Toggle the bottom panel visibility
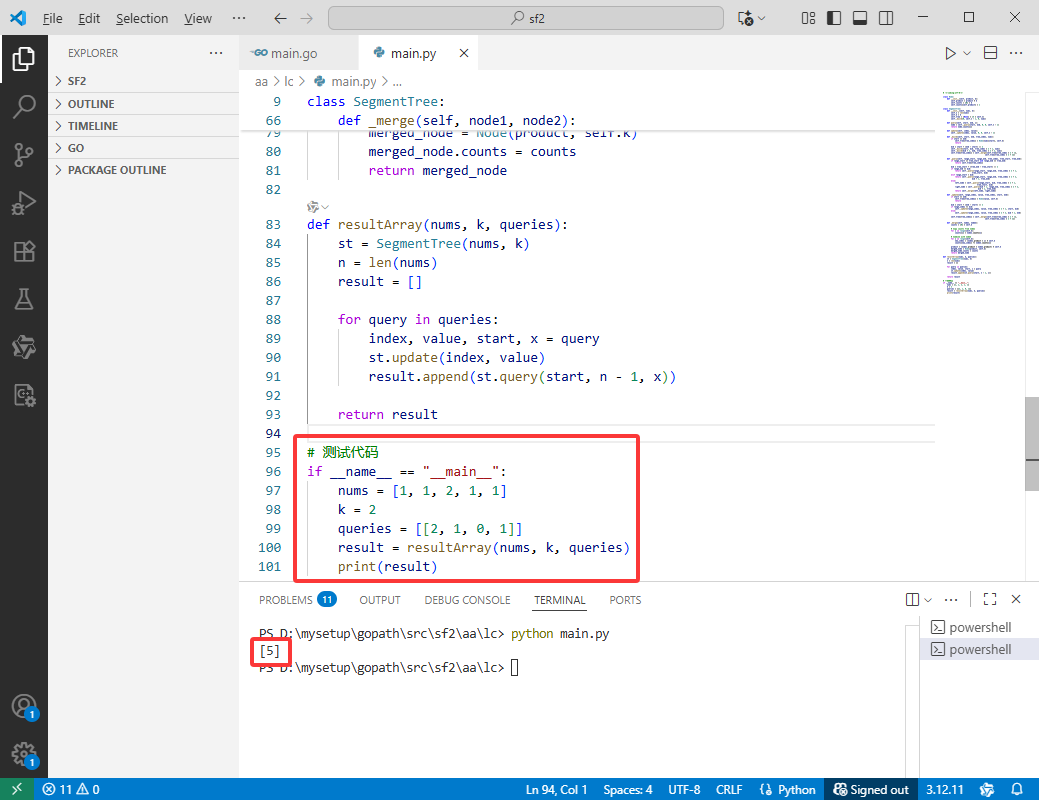The image size is (1039, 800). pyautogui.click(x=860, y=19)
